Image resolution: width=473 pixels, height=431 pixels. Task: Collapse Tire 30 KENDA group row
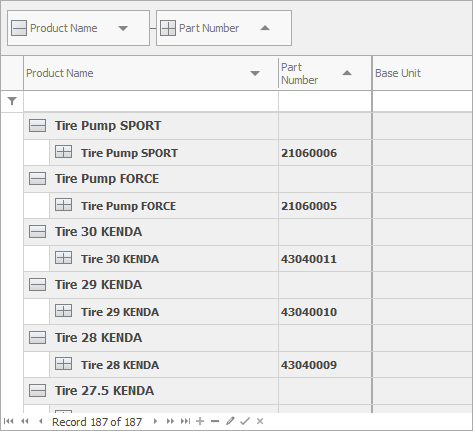click(37, 232)
